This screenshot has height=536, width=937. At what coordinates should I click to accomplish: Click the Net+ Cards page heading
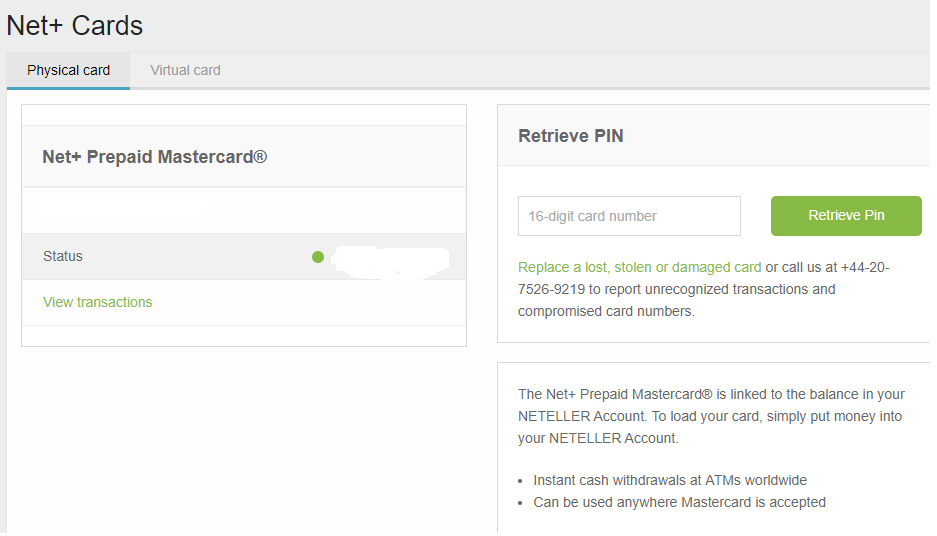tap(75, 26)
